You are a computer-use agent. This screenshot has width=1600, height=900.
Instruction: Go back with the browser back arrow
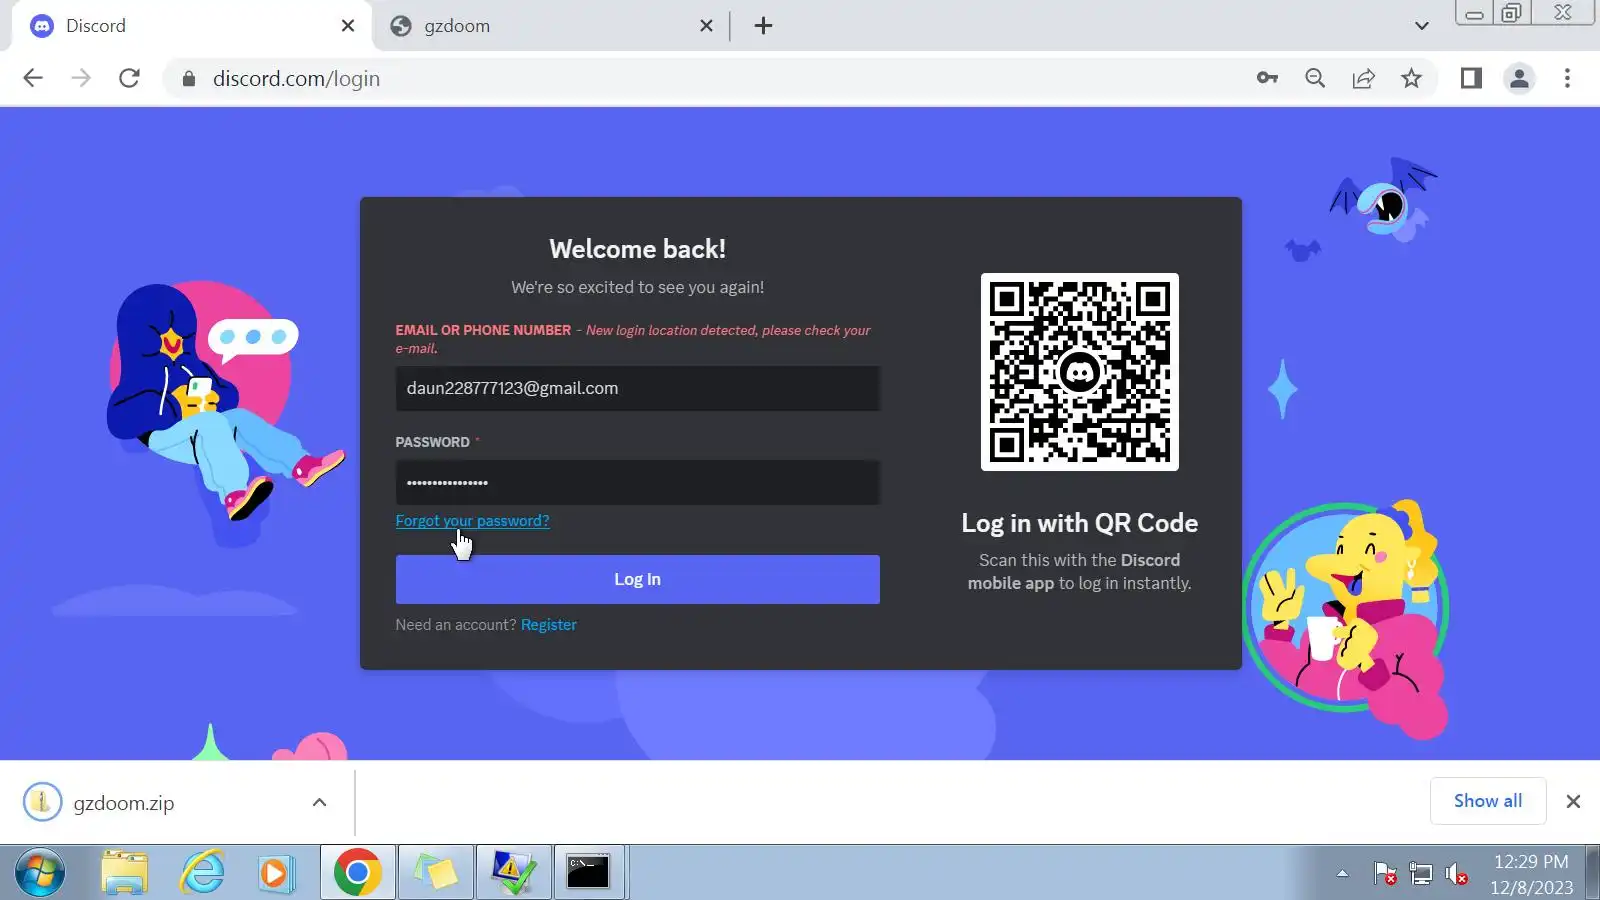(33, 78)
